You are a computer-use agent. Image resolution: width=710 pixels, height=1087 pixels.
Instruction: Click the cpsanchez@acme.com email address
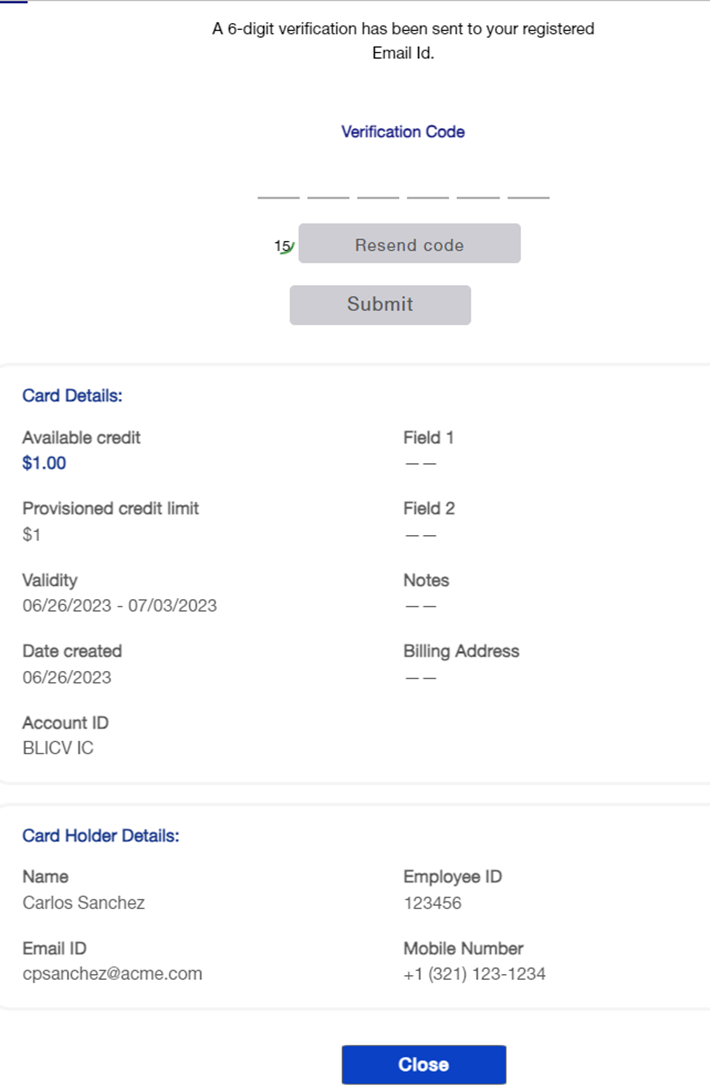pos(112,973)
